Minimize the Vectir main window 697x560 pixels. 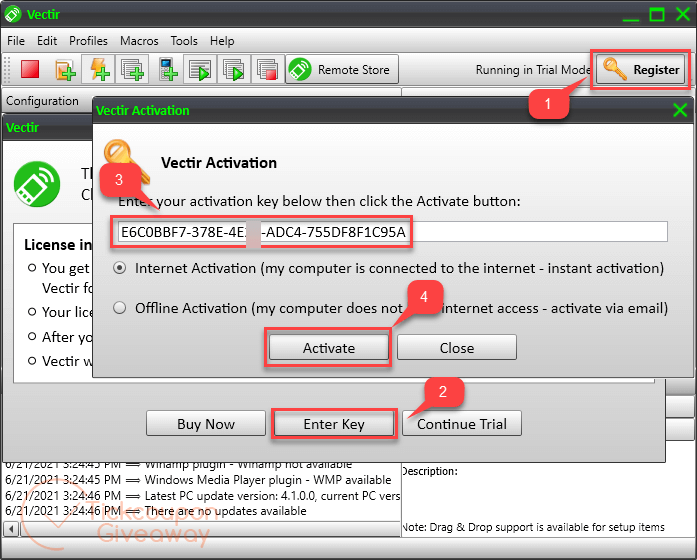coord(630,18)
